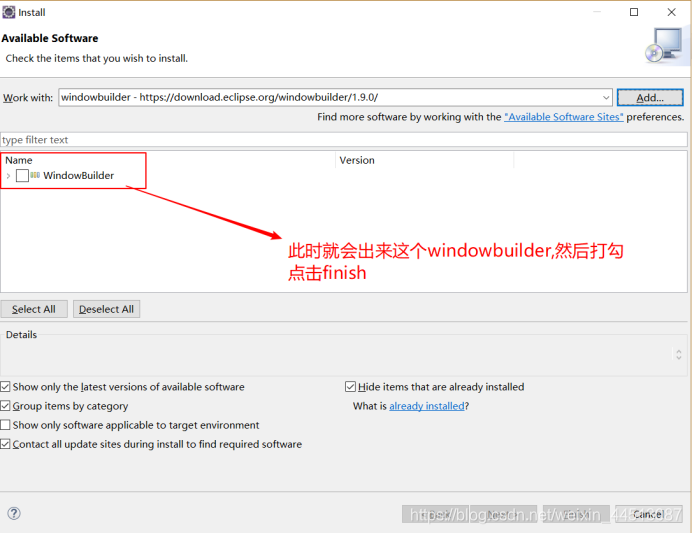Maximize the Install dialog window
This screenshot has height=534, width=692.
634,12
